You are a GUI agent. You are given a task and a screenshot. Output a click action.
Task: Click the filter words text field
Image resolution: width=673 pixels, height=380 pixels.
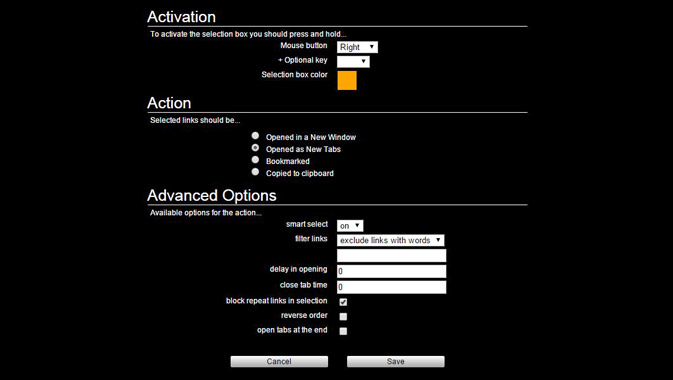click(x=391, y=255)
